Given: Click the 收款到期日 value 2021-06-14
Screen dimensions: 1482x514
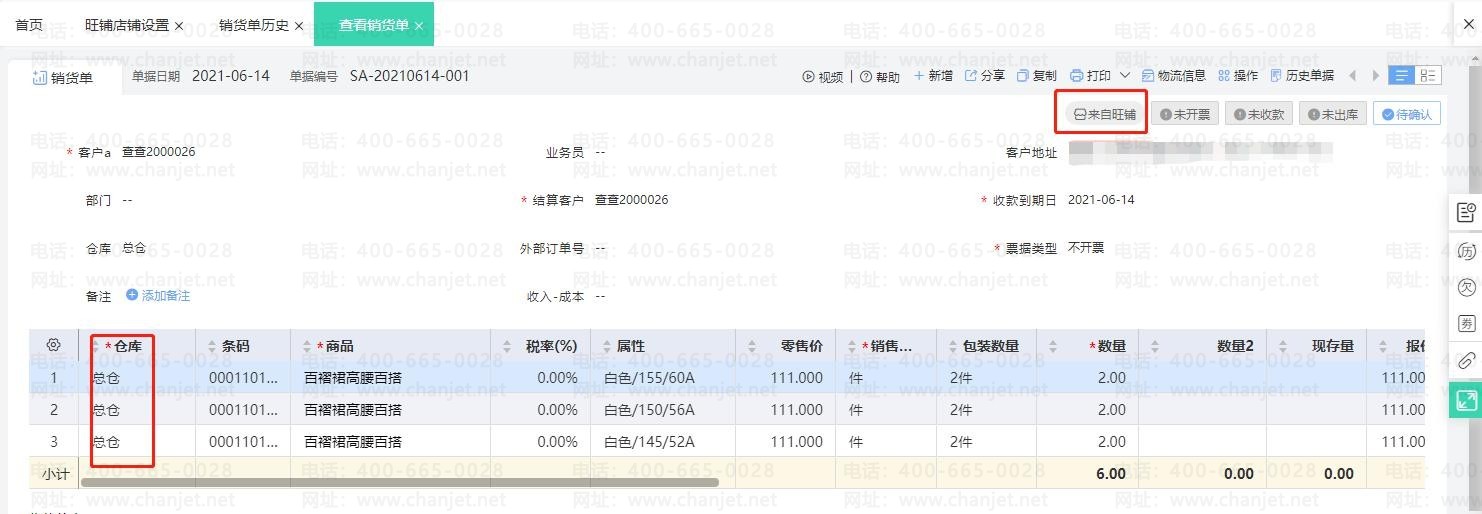Looking at the screenshot, I should point(1101,200).
